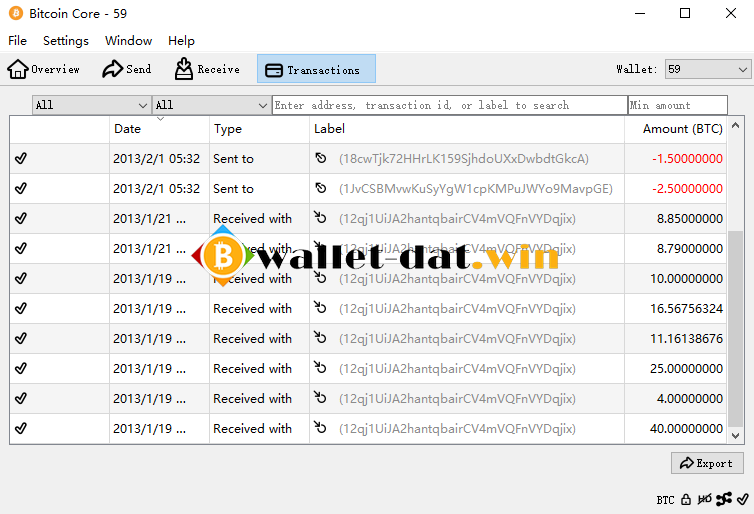The width and height of the screenshot is (754, 514).
Task: Select the amount -1.50000000
Action: pyautogui.click(x=687, y=159)
